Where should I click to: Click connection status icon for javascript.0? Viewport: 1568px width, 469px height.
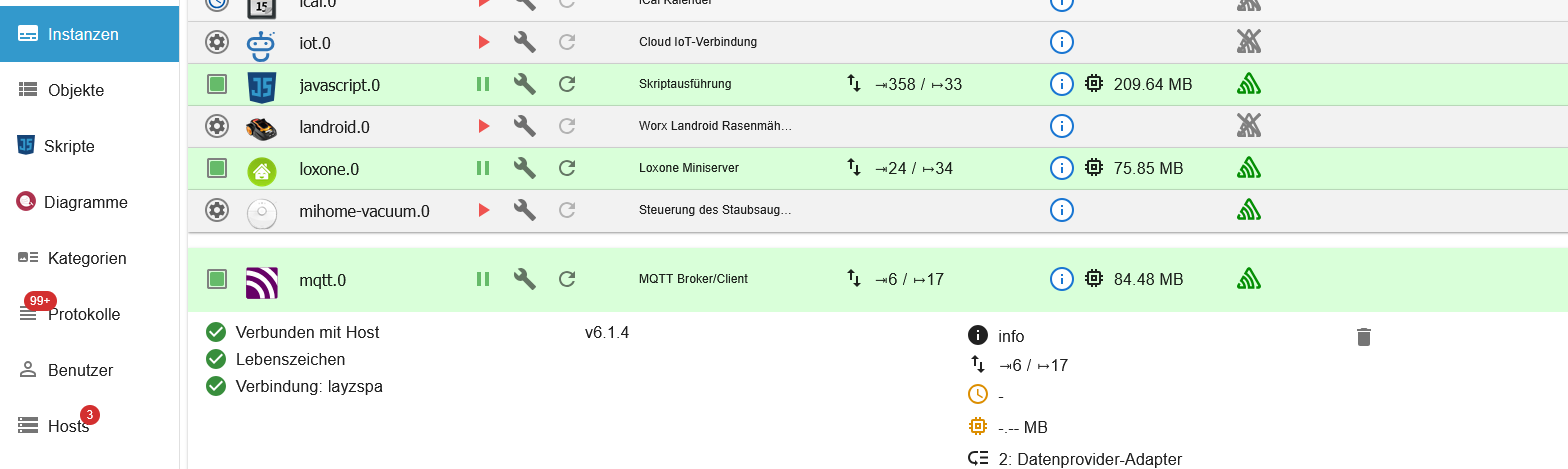click(1247, 84)
